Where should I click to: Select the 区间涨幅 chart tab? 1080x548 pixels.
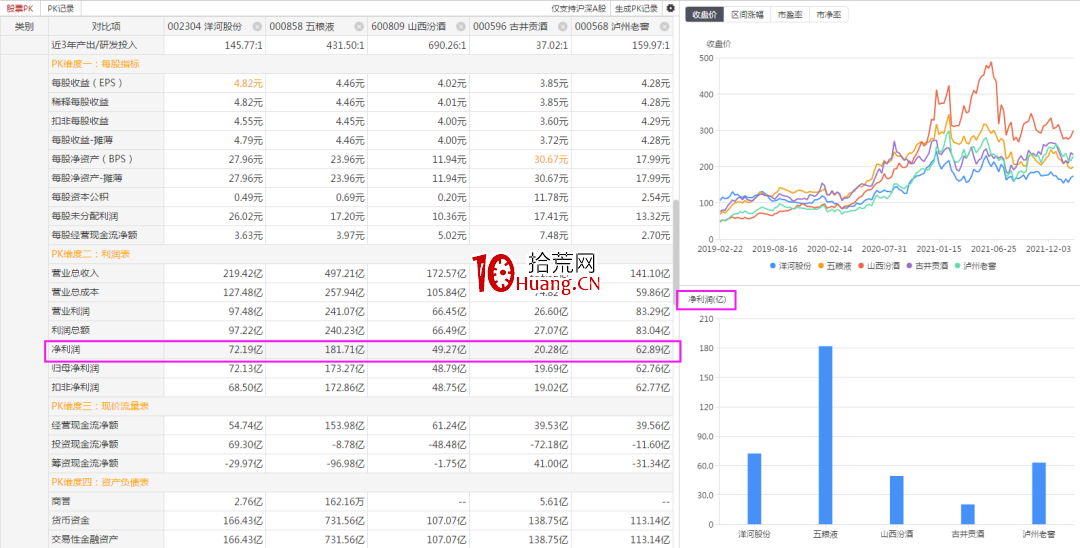coord(747,14)
